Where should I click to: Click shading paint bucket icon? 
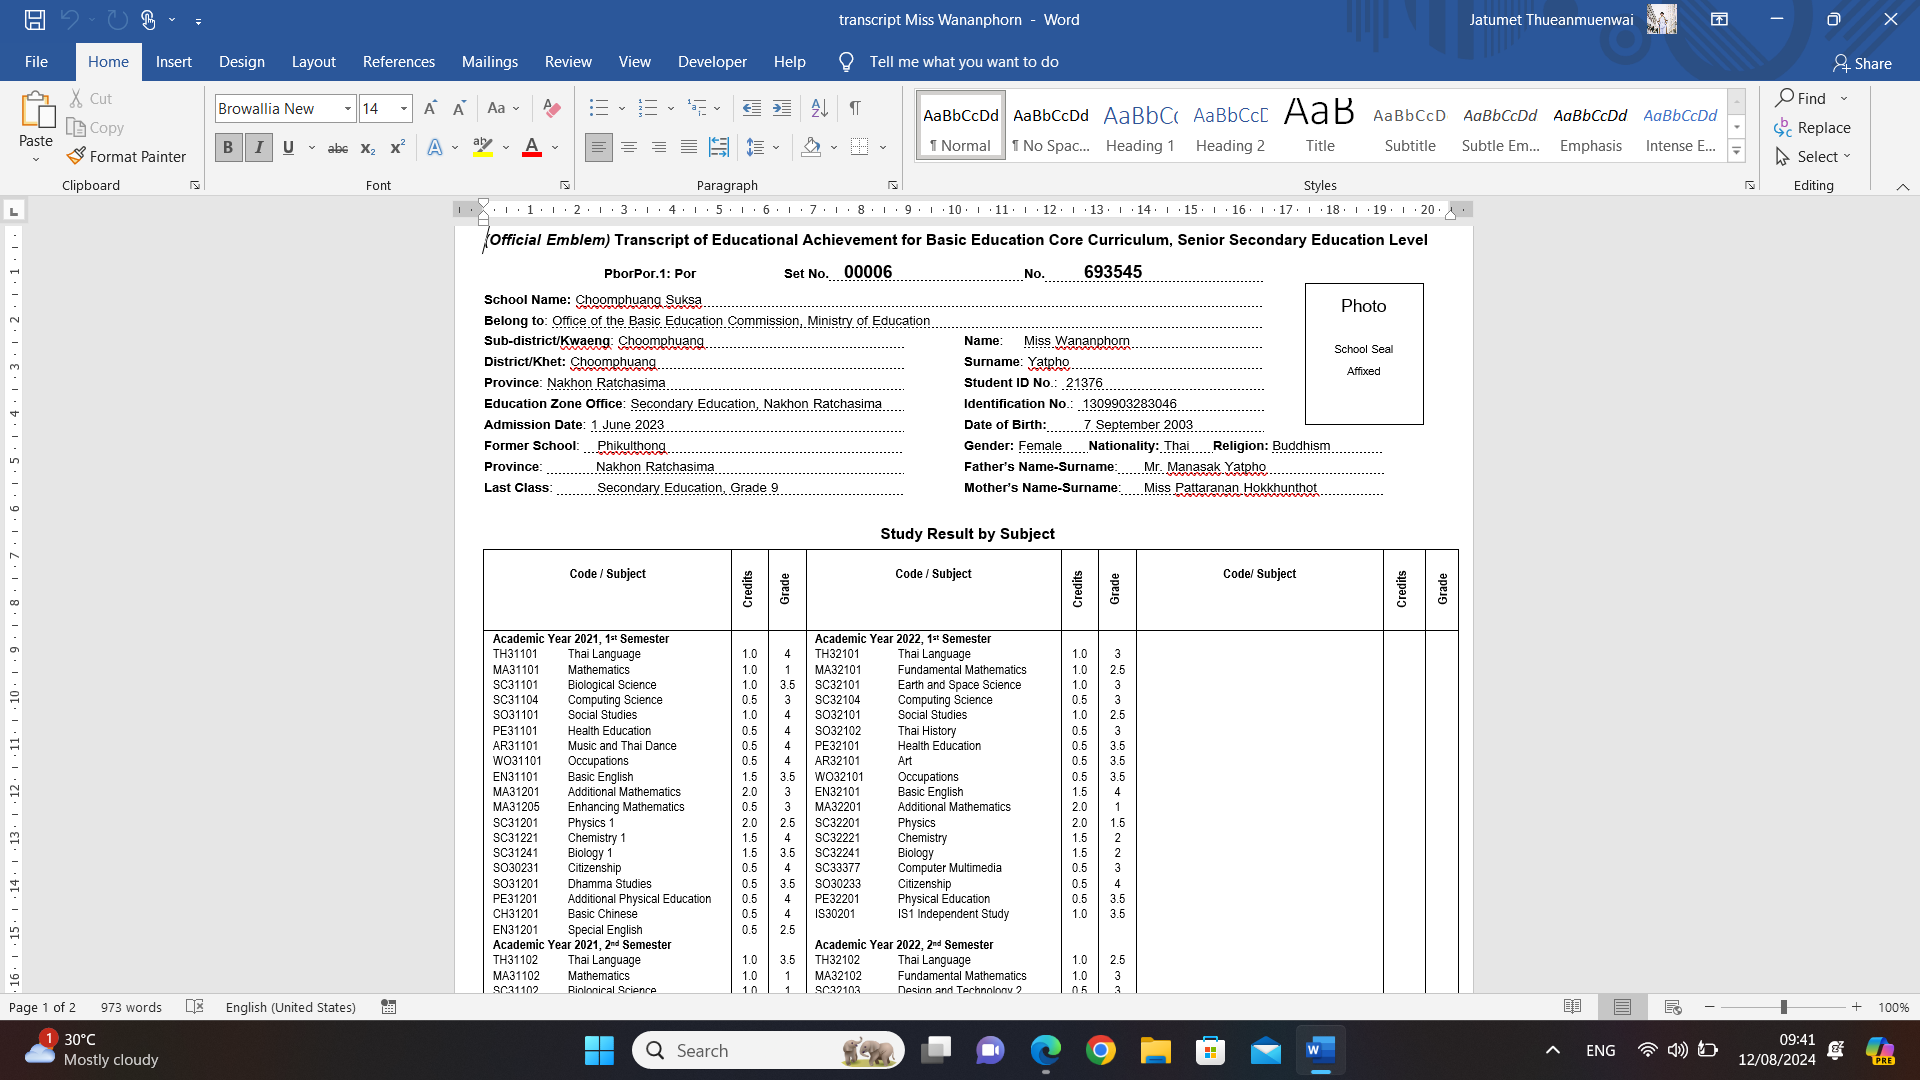[x=811, y=148]
